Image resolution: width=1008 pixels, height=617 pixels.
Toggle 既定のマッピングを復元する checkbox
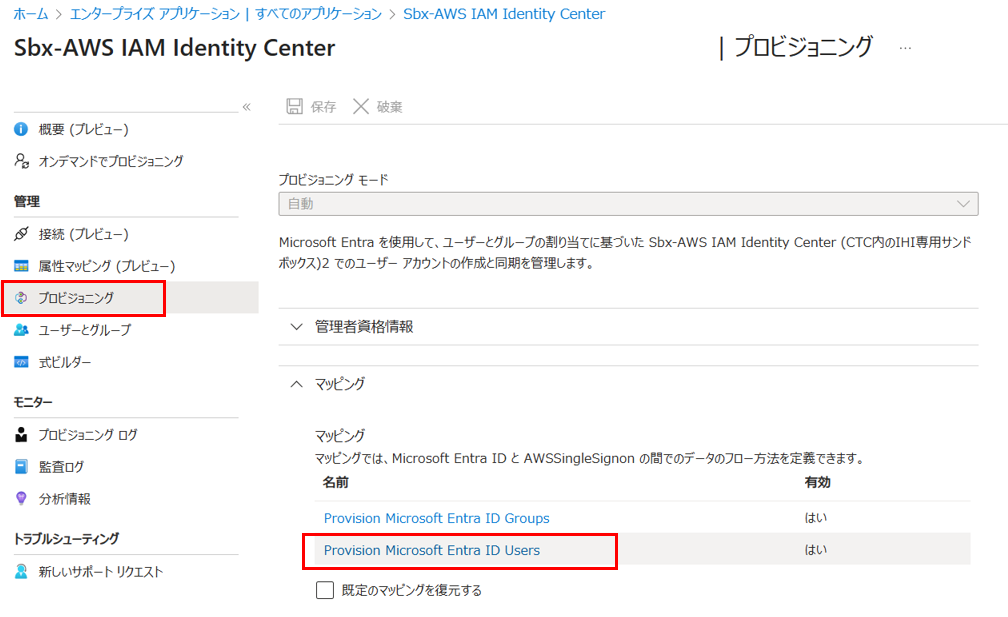(x=325, y=590)
